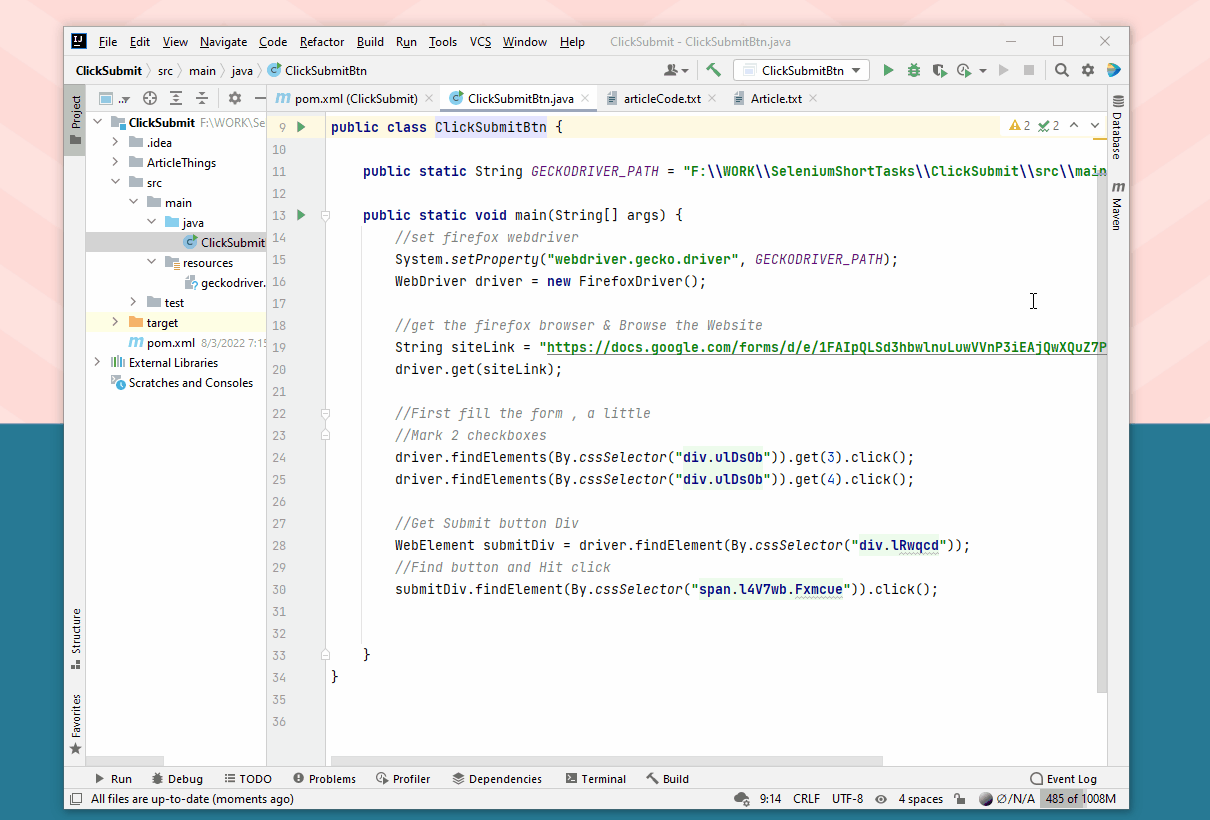Screen dimensions: 1210x820
Task: Open the Database tool window
Action: pyautogui.click(x=1117, y=127)
